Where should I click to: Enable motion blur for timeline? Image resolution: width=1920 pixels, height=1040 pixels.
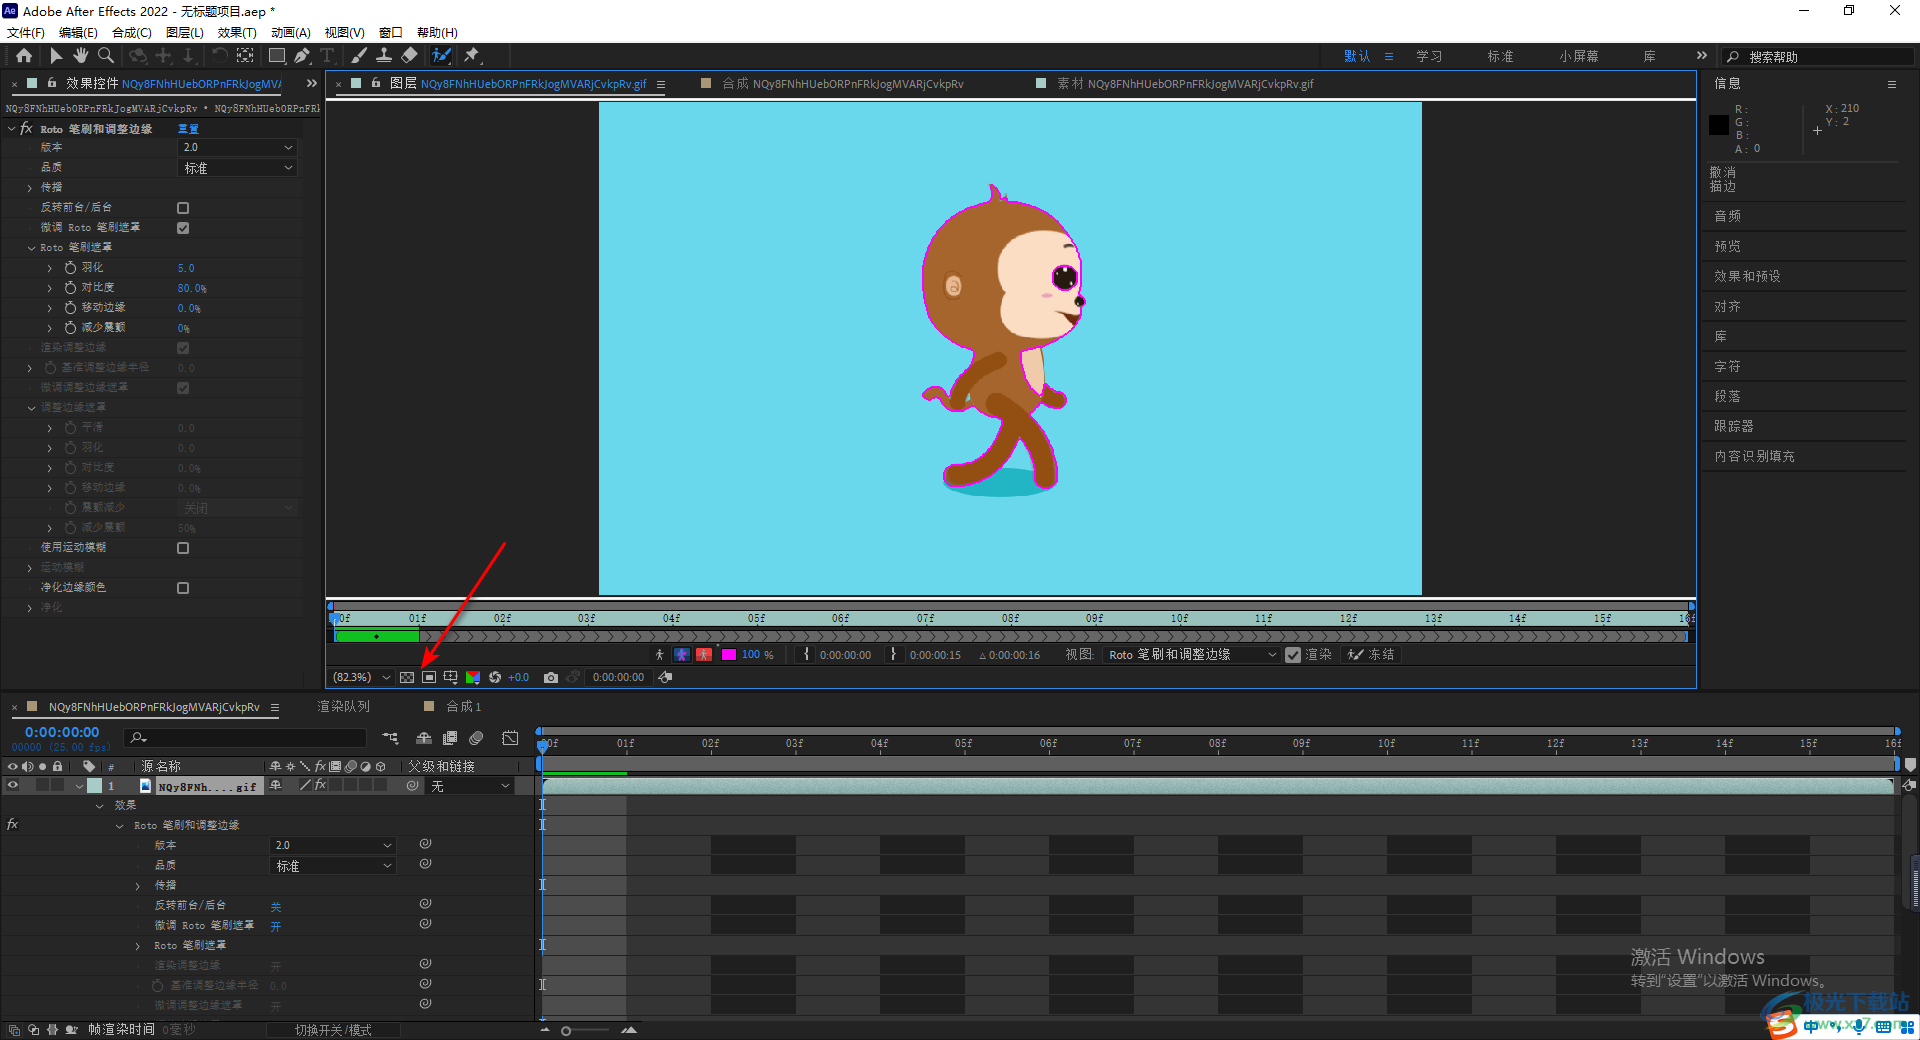476,738
